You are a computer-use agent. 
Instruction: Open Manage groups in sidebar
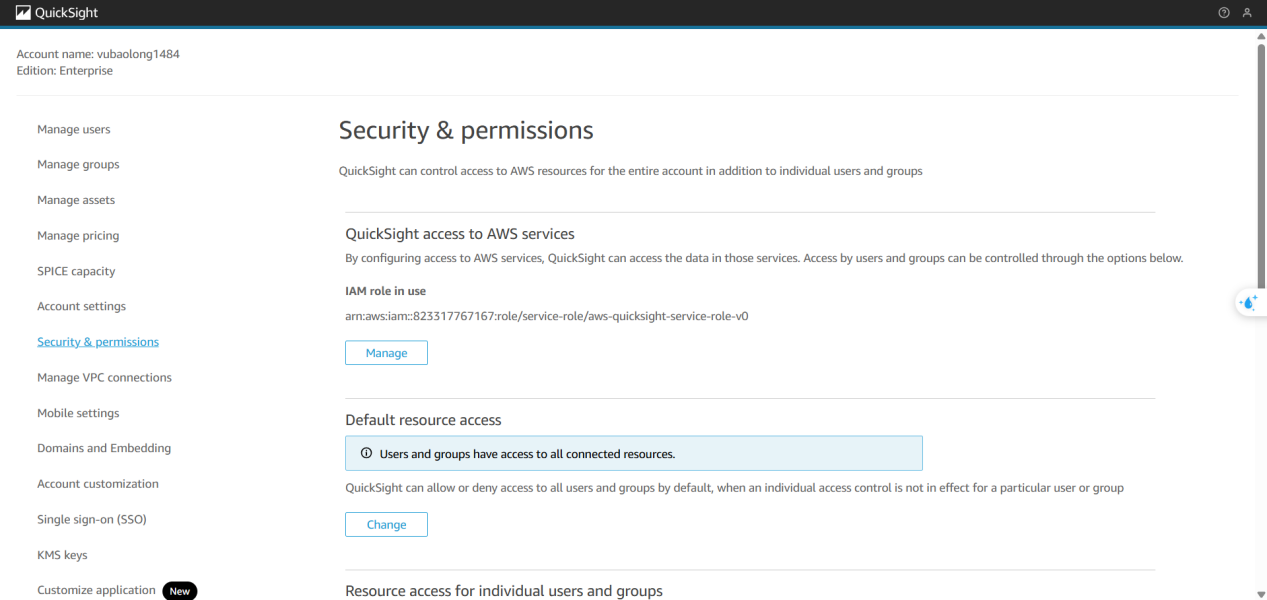pos(78,164)
